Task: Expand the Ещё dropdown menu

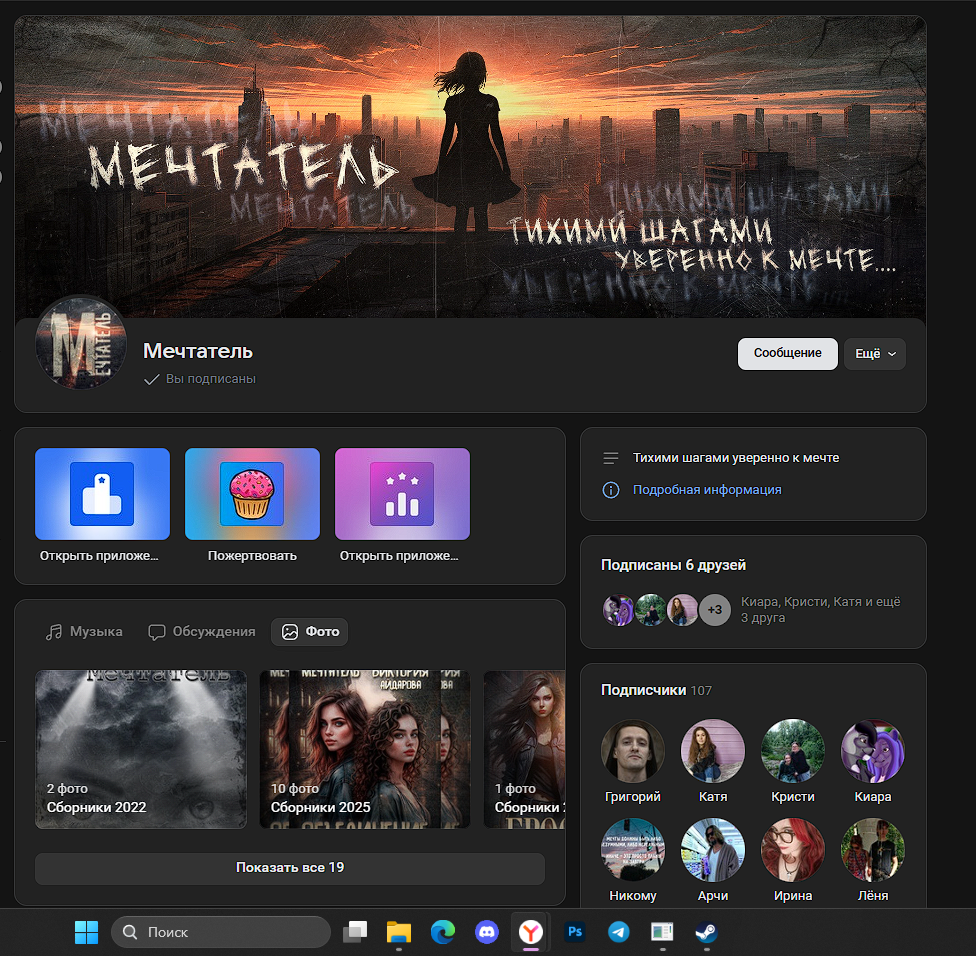Action: point(875,354)
